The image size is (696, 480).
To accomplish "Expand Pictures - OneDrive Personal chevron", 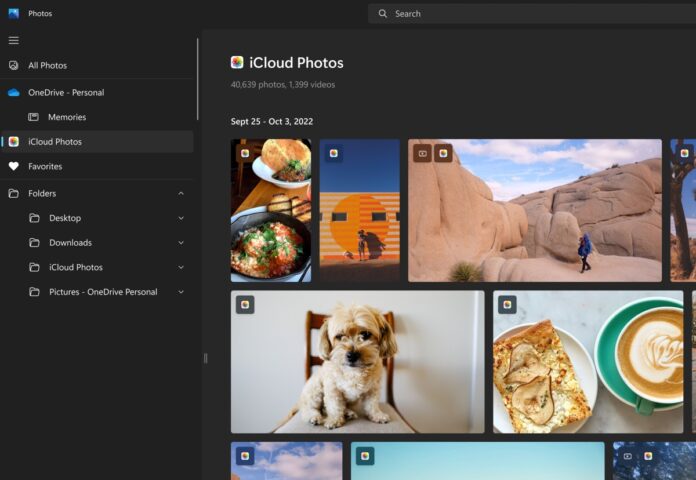I will pos(181,292).
